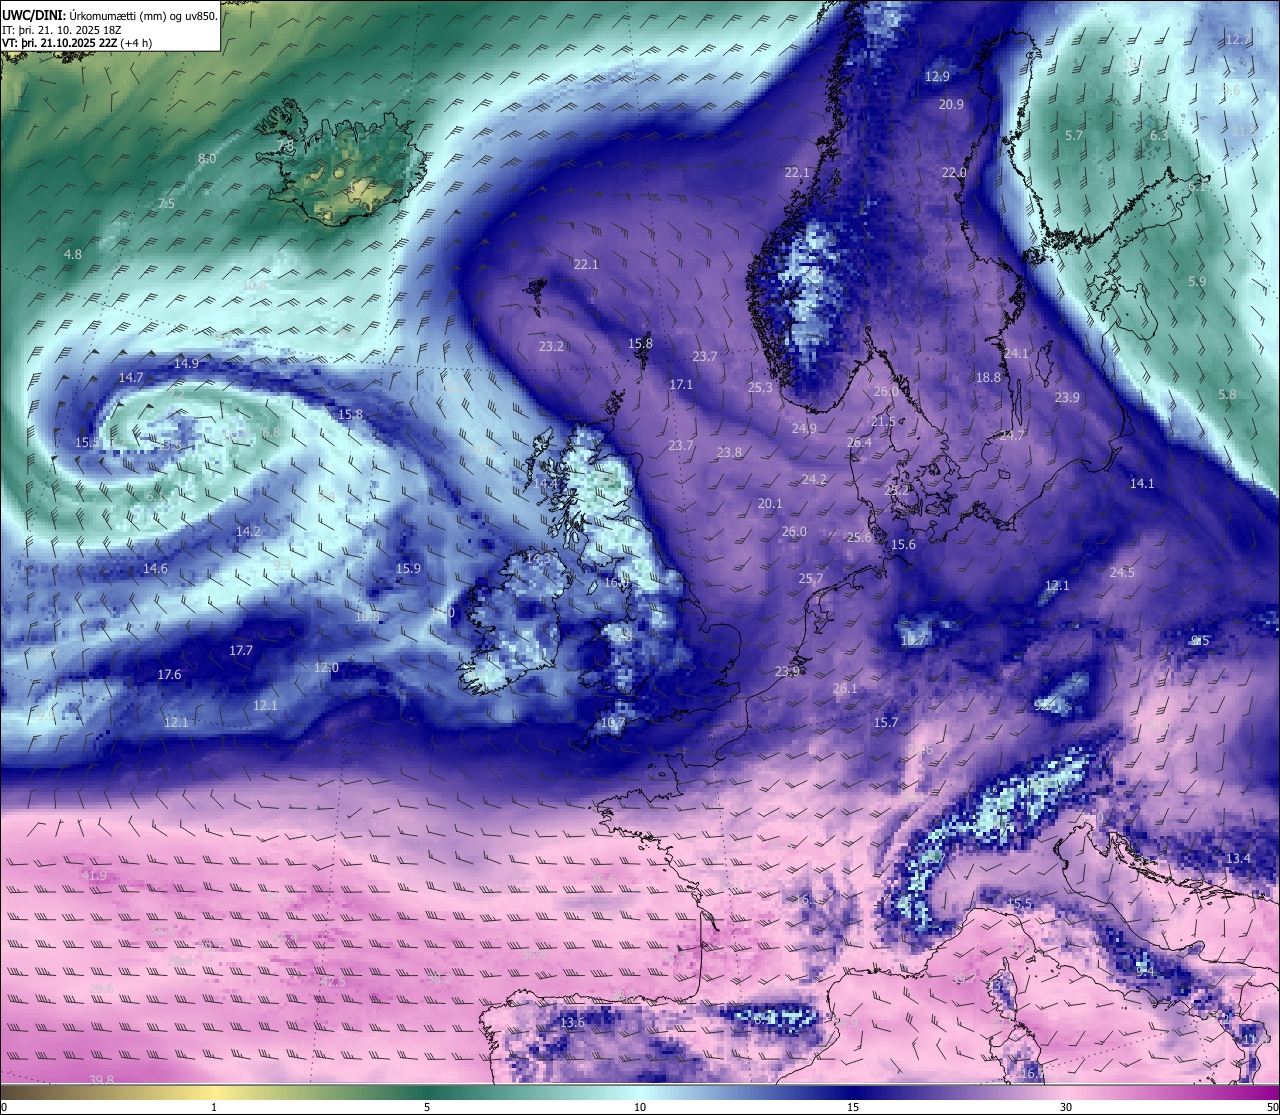The width and height of the screenshot is (1280, 1115).
Task: Click the 25.7 value label
Action: tap(811, 579)
